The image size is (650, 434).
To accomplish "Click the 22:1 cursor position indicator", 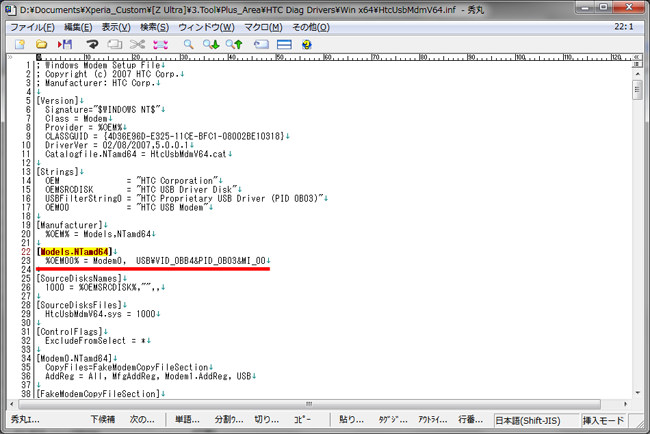I will click(623, 27).
